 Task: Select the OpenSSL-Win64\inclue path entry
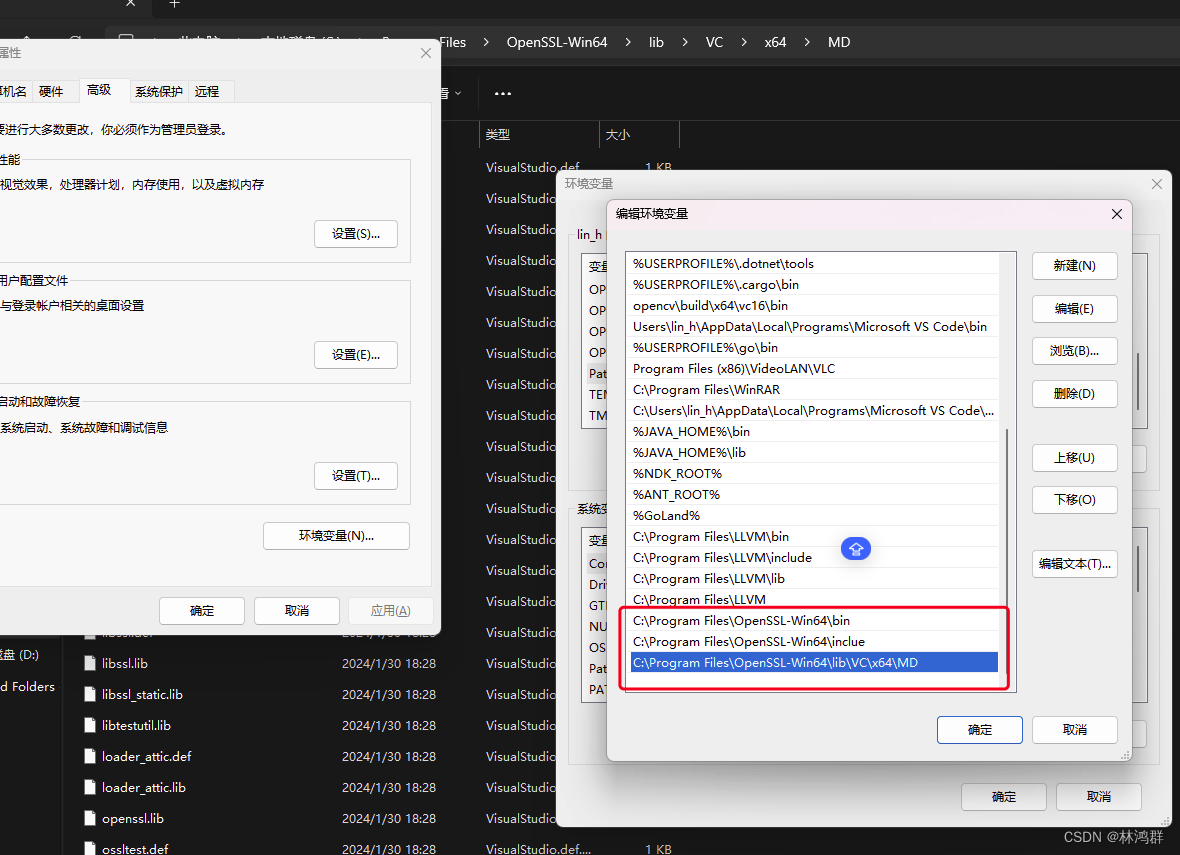coord(814,642)
